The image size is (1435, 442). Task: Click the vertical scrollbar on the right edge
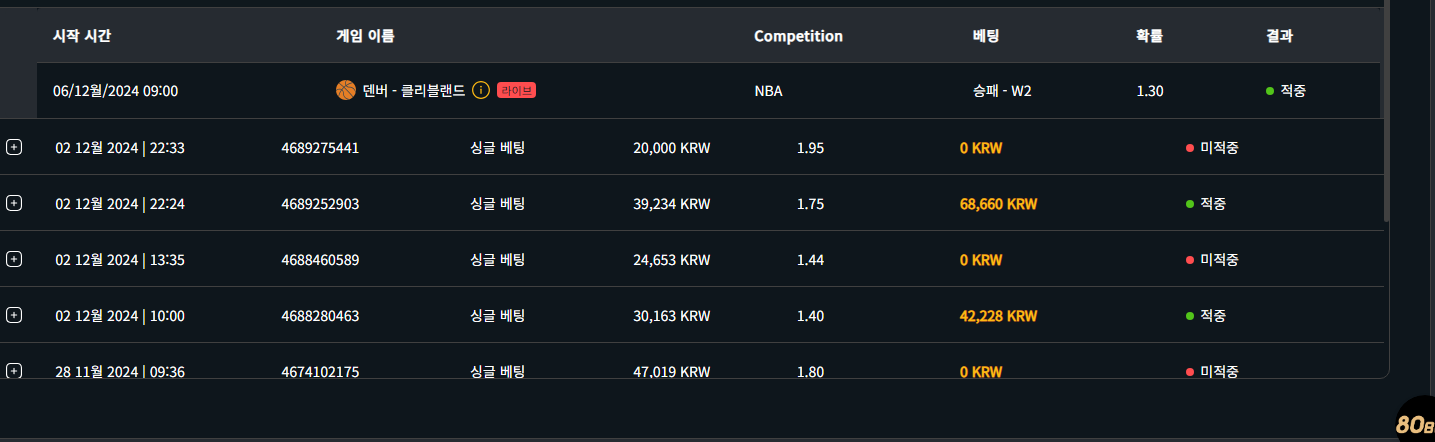tap(1386, 110)
